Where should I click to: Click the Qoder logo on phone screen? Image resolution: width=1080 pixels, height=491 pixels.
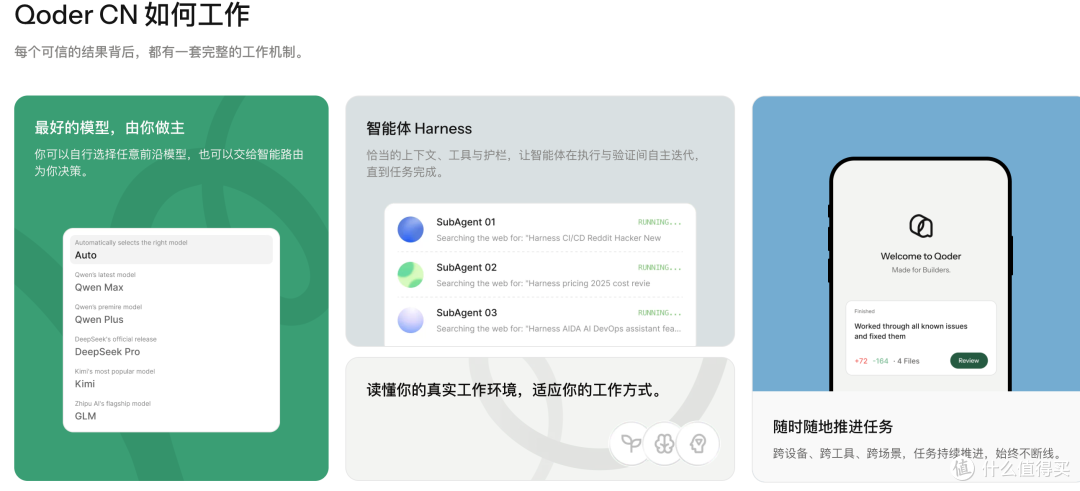point(920,225)
